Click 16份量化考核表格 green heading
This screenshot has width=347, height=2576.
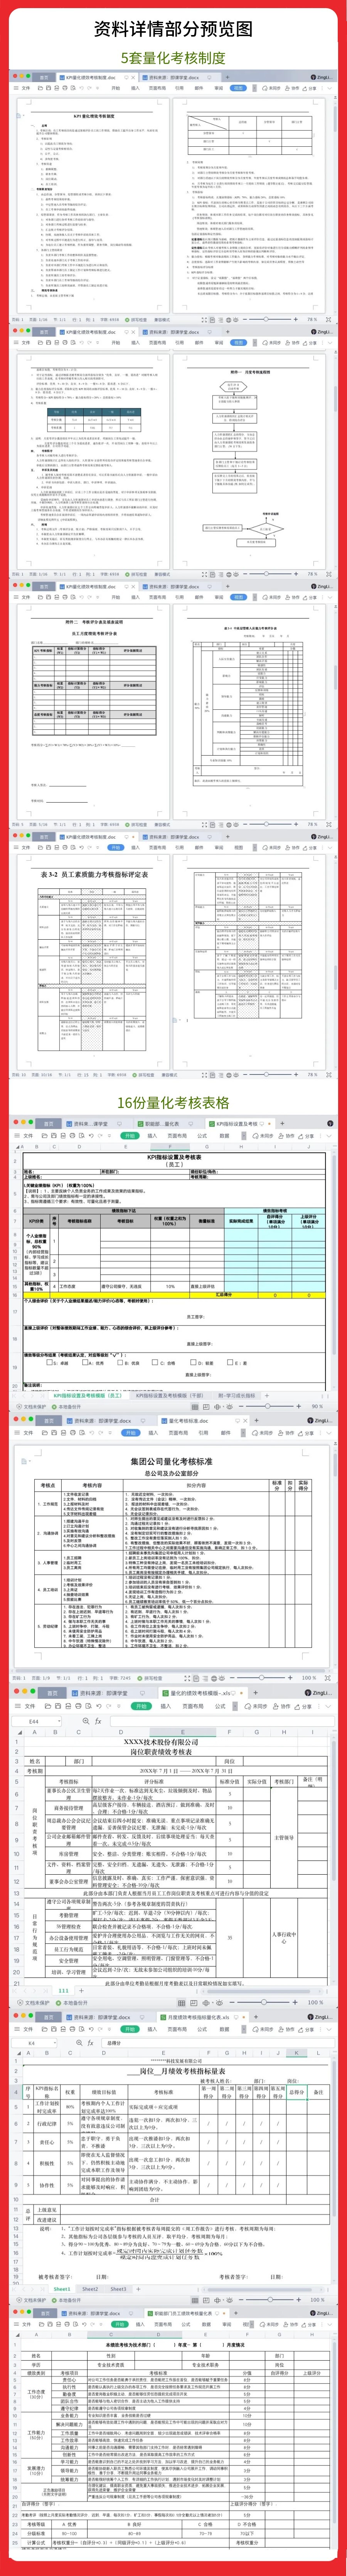173,1102
